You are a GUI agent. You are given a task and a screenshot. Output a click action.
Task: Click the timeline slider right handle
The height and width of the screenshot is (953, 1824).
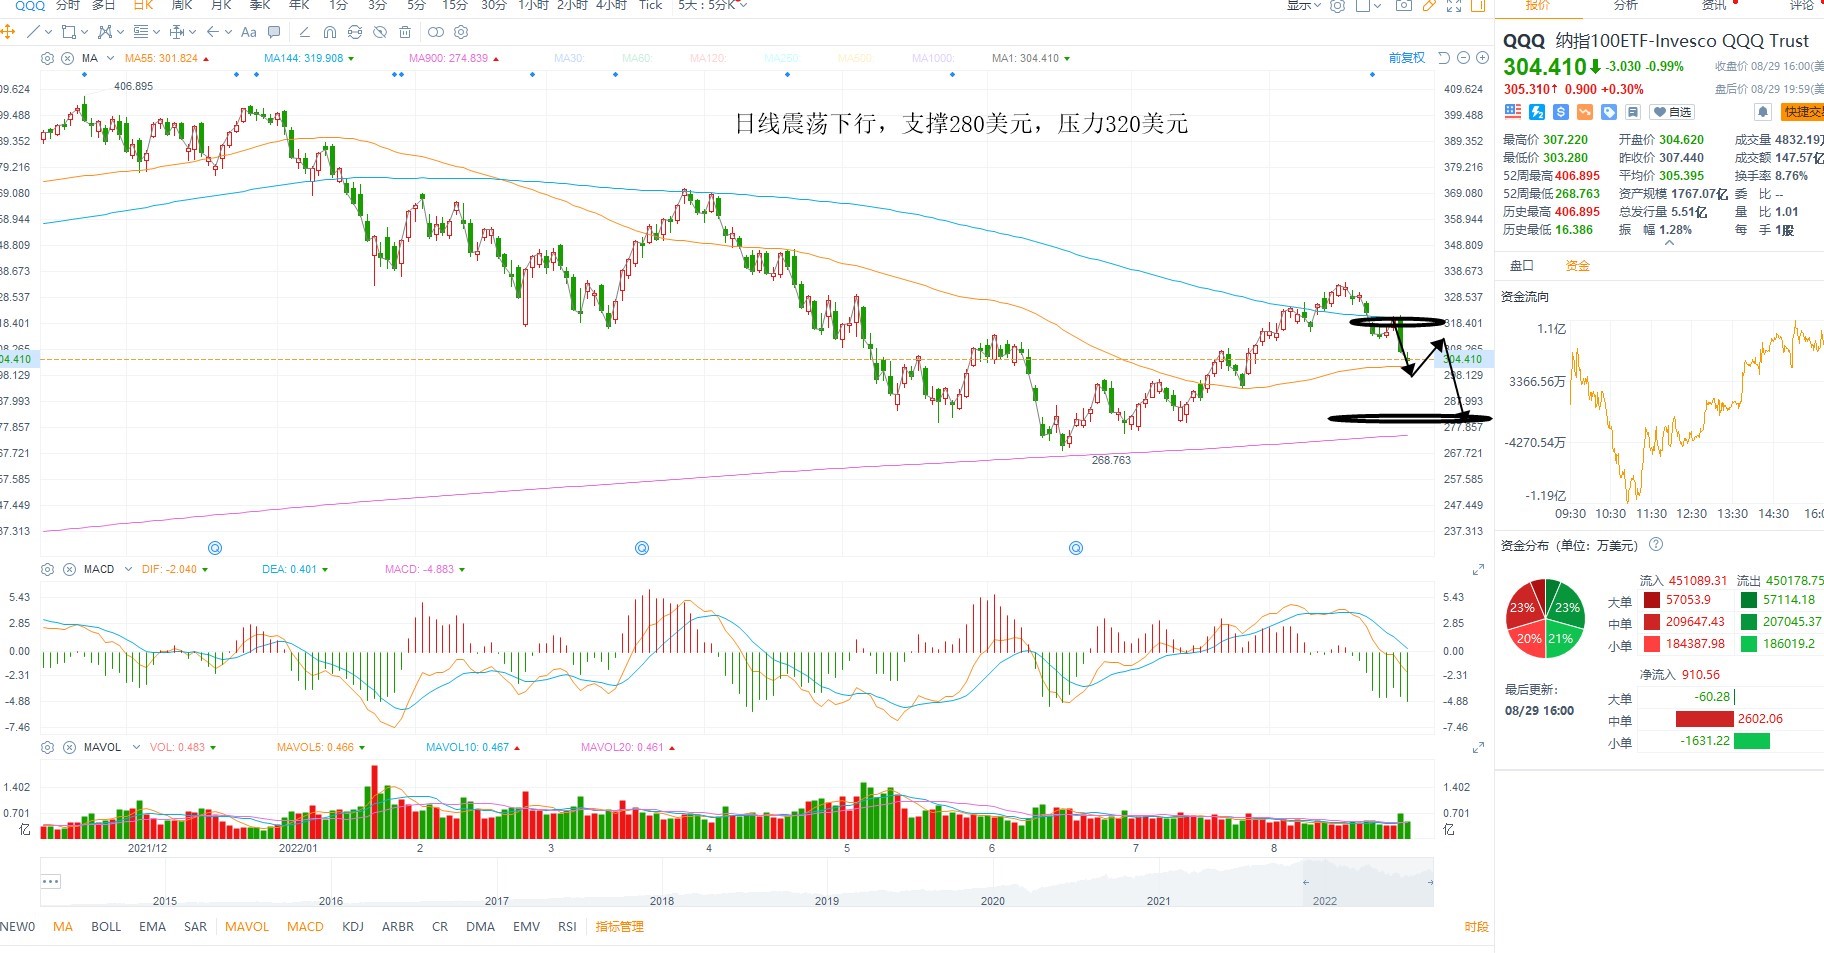pos(1430,882)
